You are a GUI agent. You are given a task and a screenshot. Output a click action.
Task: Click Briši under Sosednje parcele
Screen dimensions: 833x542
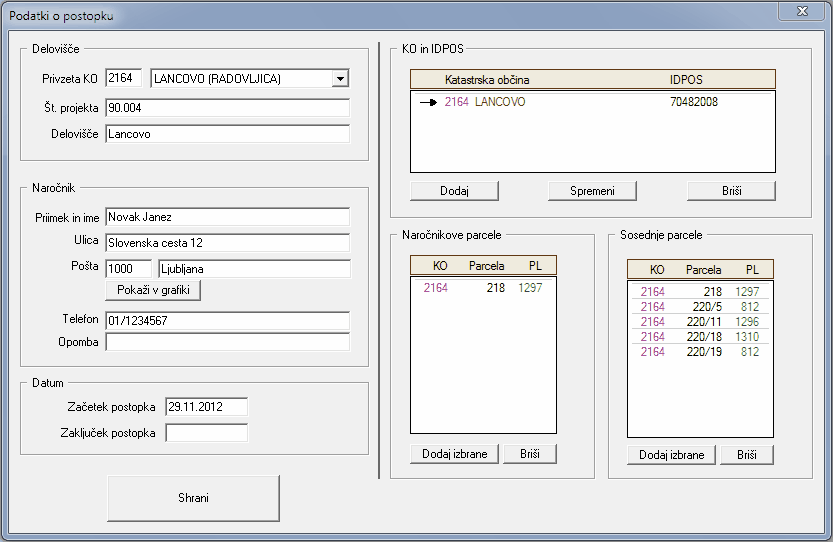746,455
